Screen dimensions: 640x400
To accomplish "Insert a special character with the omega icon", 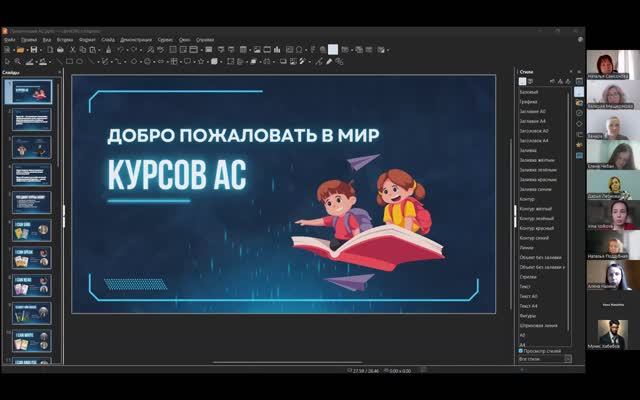I will pos(299,50).
